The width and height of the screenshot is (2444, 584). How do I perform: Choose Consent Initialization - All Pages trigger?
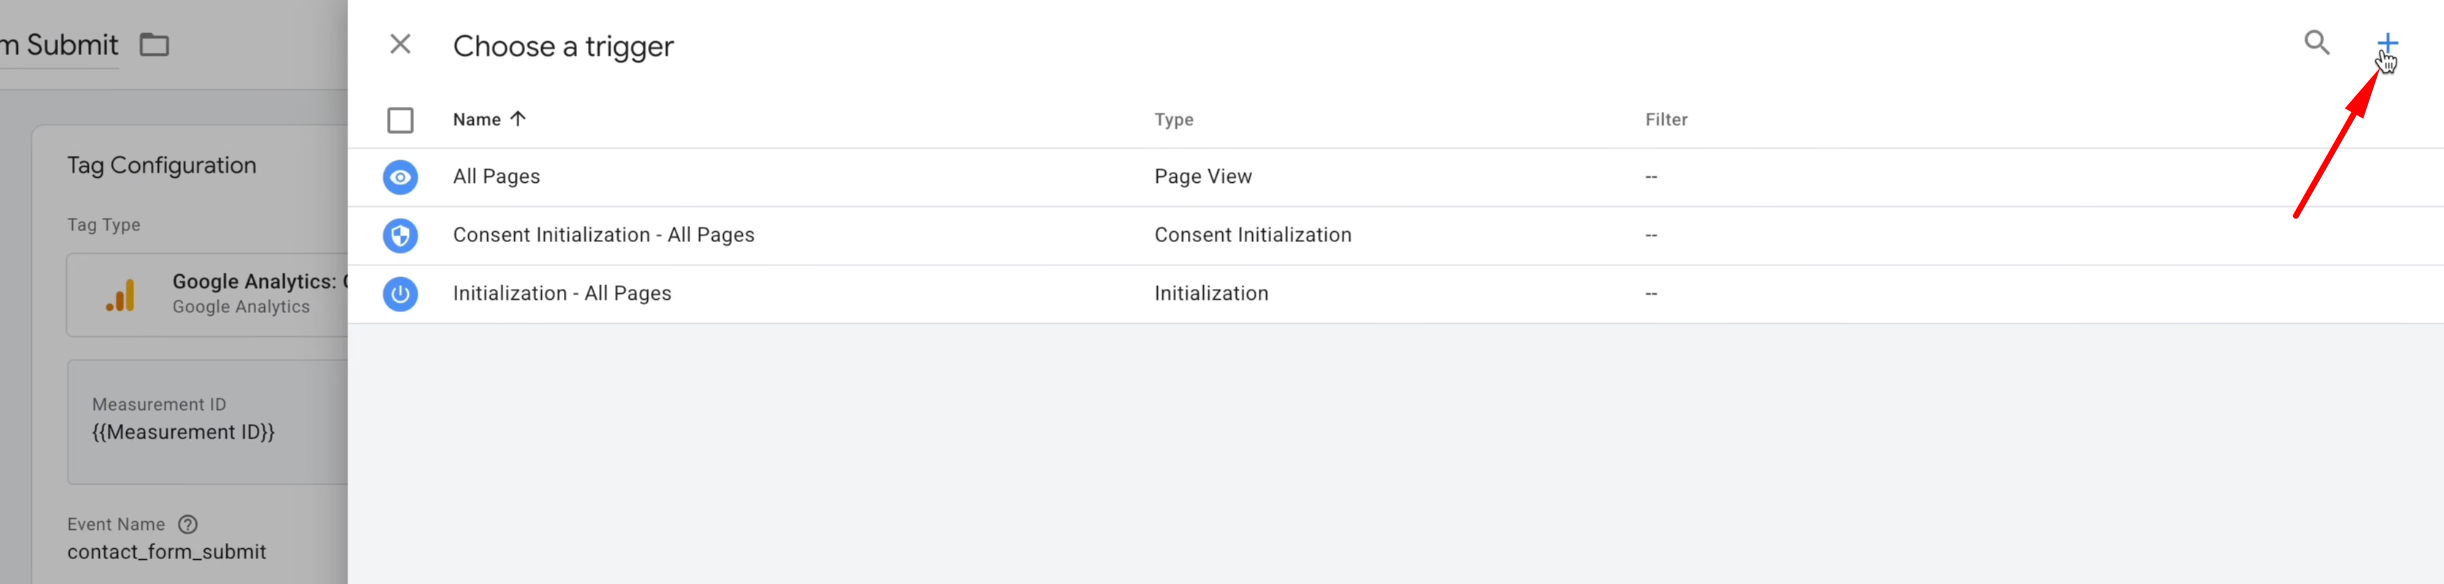(x=603, y=235)
